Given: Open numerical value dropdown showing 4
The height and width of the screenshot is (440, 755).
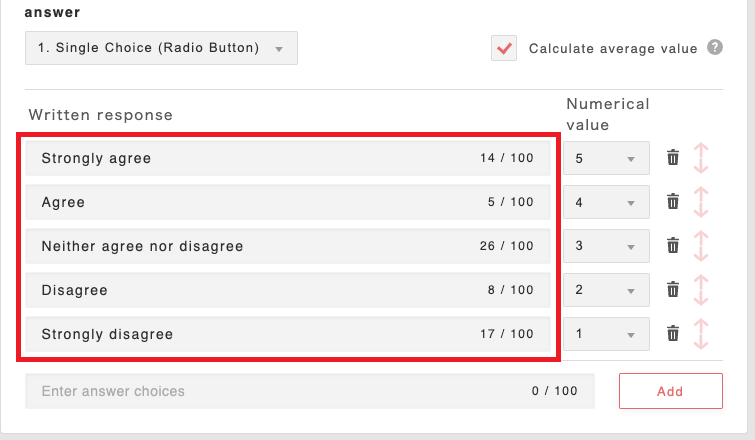Looking at the screenshot, I should (x=605, y=202).
